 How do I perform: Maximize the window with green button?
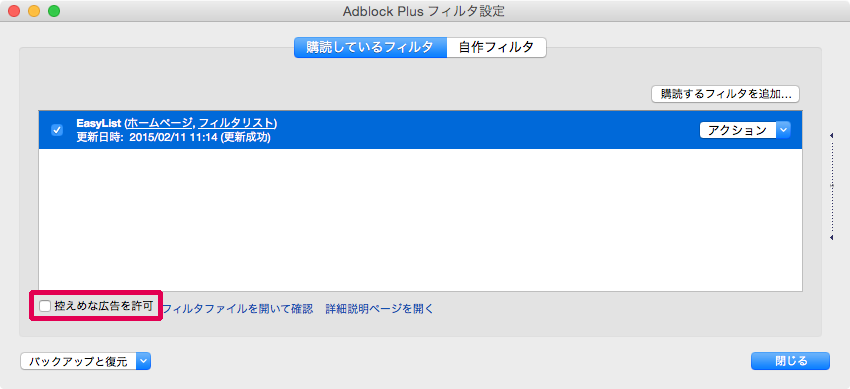[54, 11]
